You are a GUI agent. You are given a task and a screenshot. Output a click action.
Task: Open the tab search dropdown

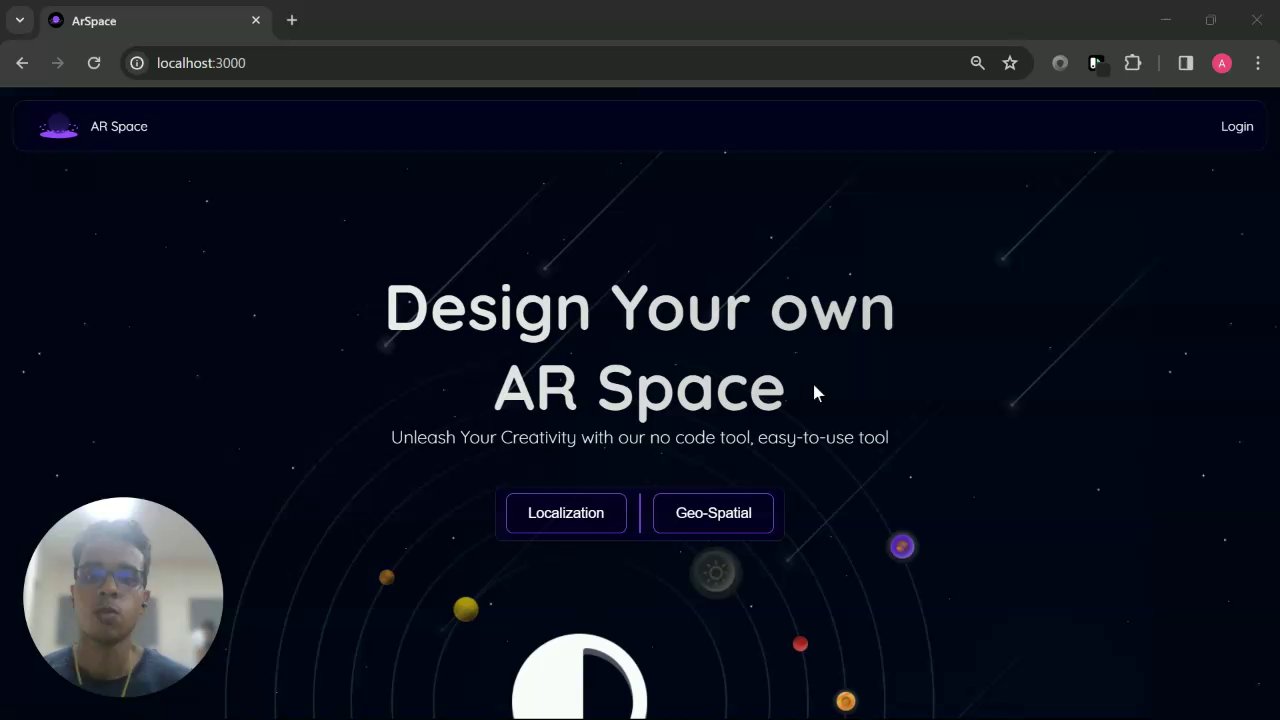point(19,20)
